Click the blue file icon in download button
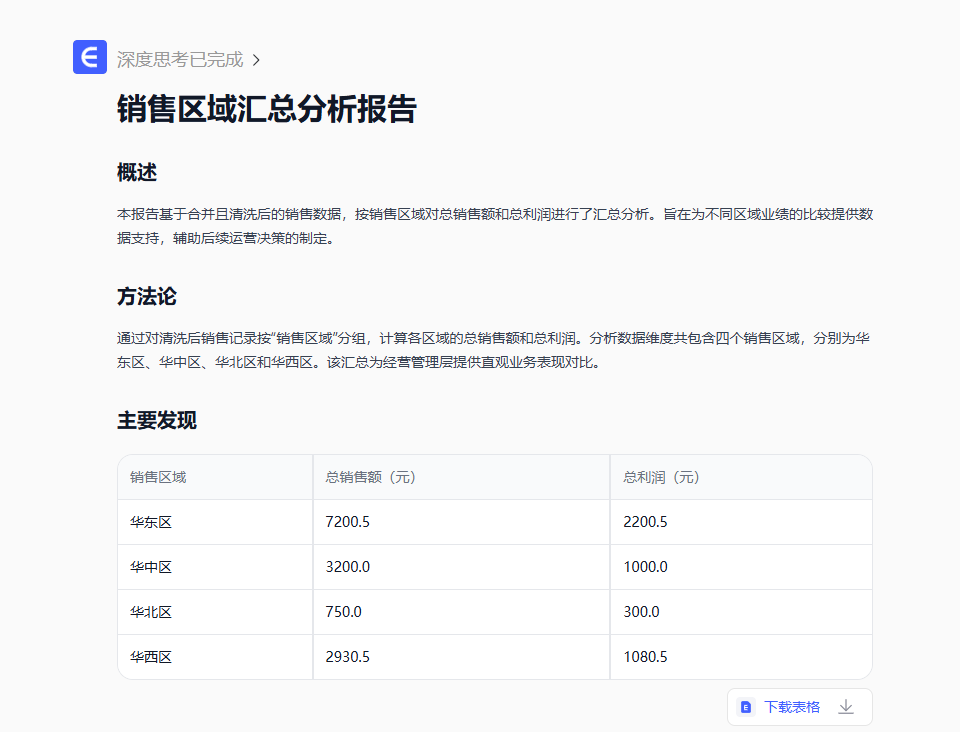This screenshot has height=732, width=960. coord(746,707)
